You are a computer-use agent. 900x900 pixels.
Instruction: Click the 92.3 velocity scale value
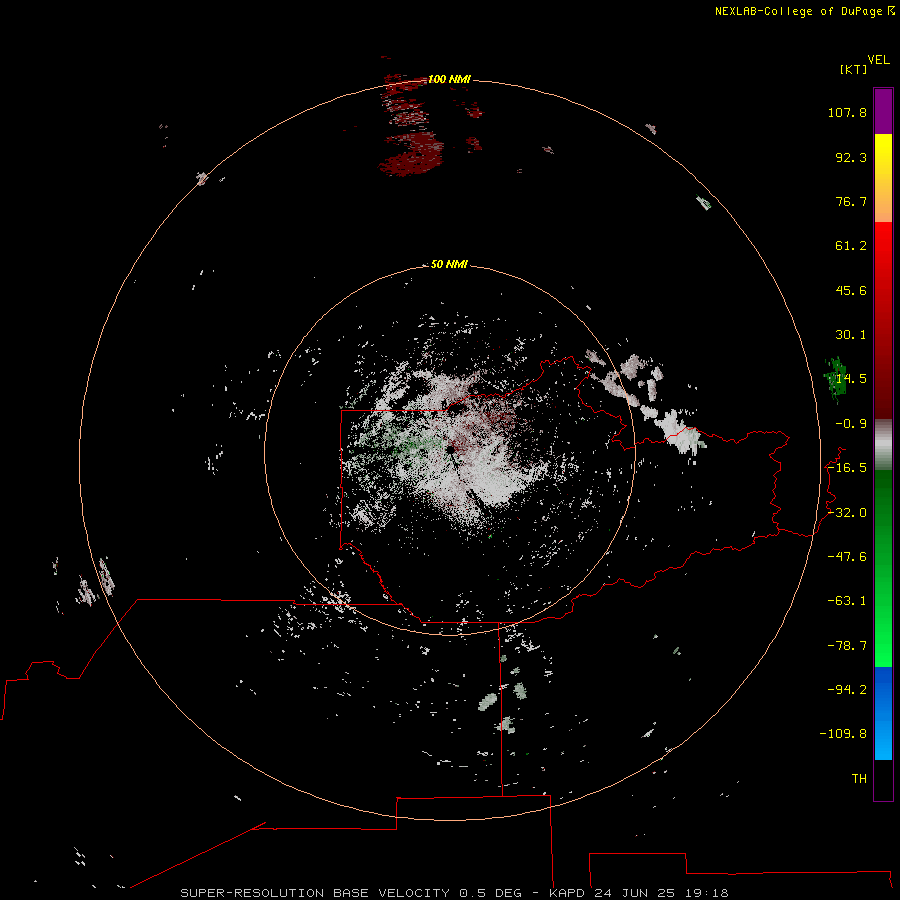click(851, 157)
